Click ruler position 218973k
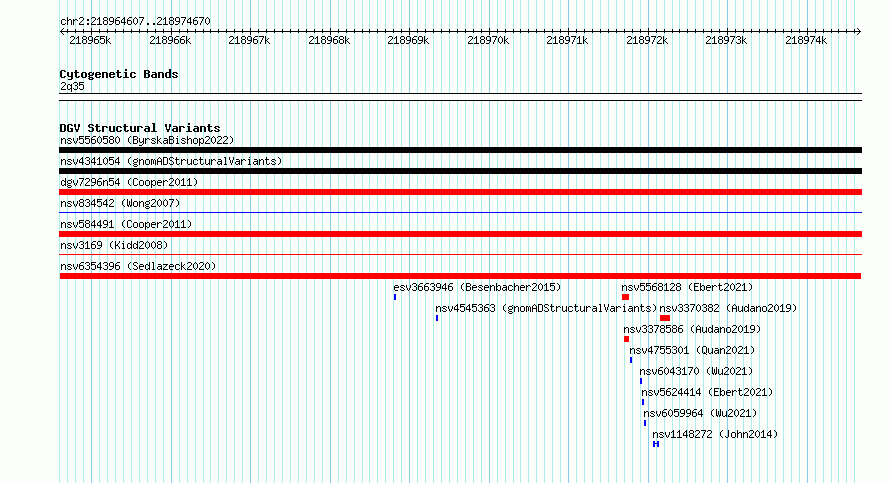The height and width of the screenshot is (483, 890). click(726, 41)
